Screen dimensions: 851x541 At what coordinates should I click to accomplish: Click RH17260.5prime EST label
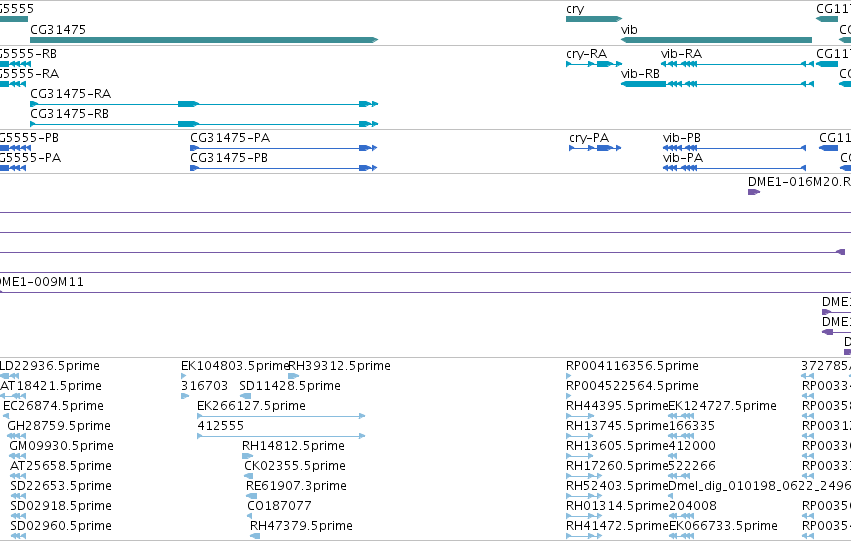(x=617, y=466)
